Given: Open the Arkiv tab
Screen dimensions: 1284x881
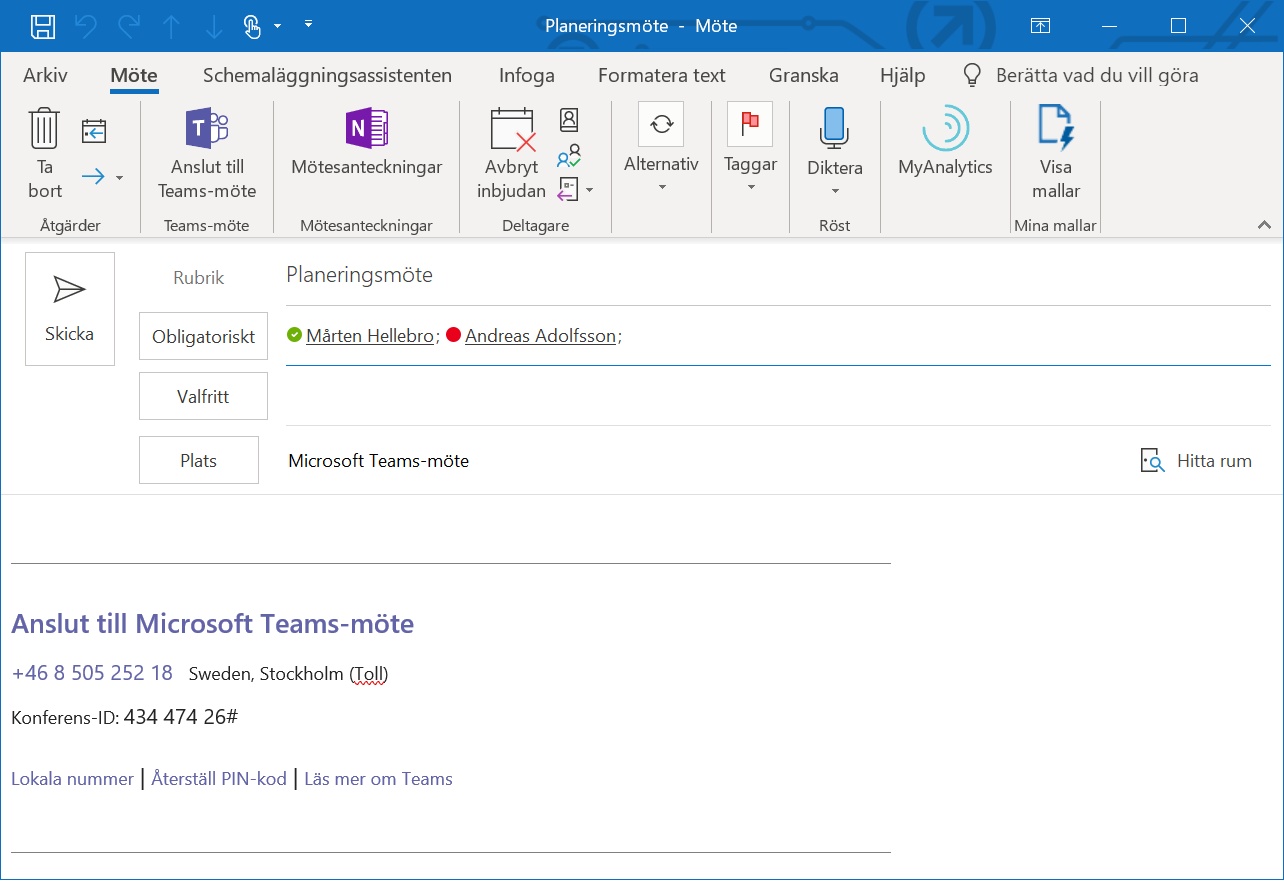Looking at the screenshot, I should pyautogui.click(x=45, y=75).
